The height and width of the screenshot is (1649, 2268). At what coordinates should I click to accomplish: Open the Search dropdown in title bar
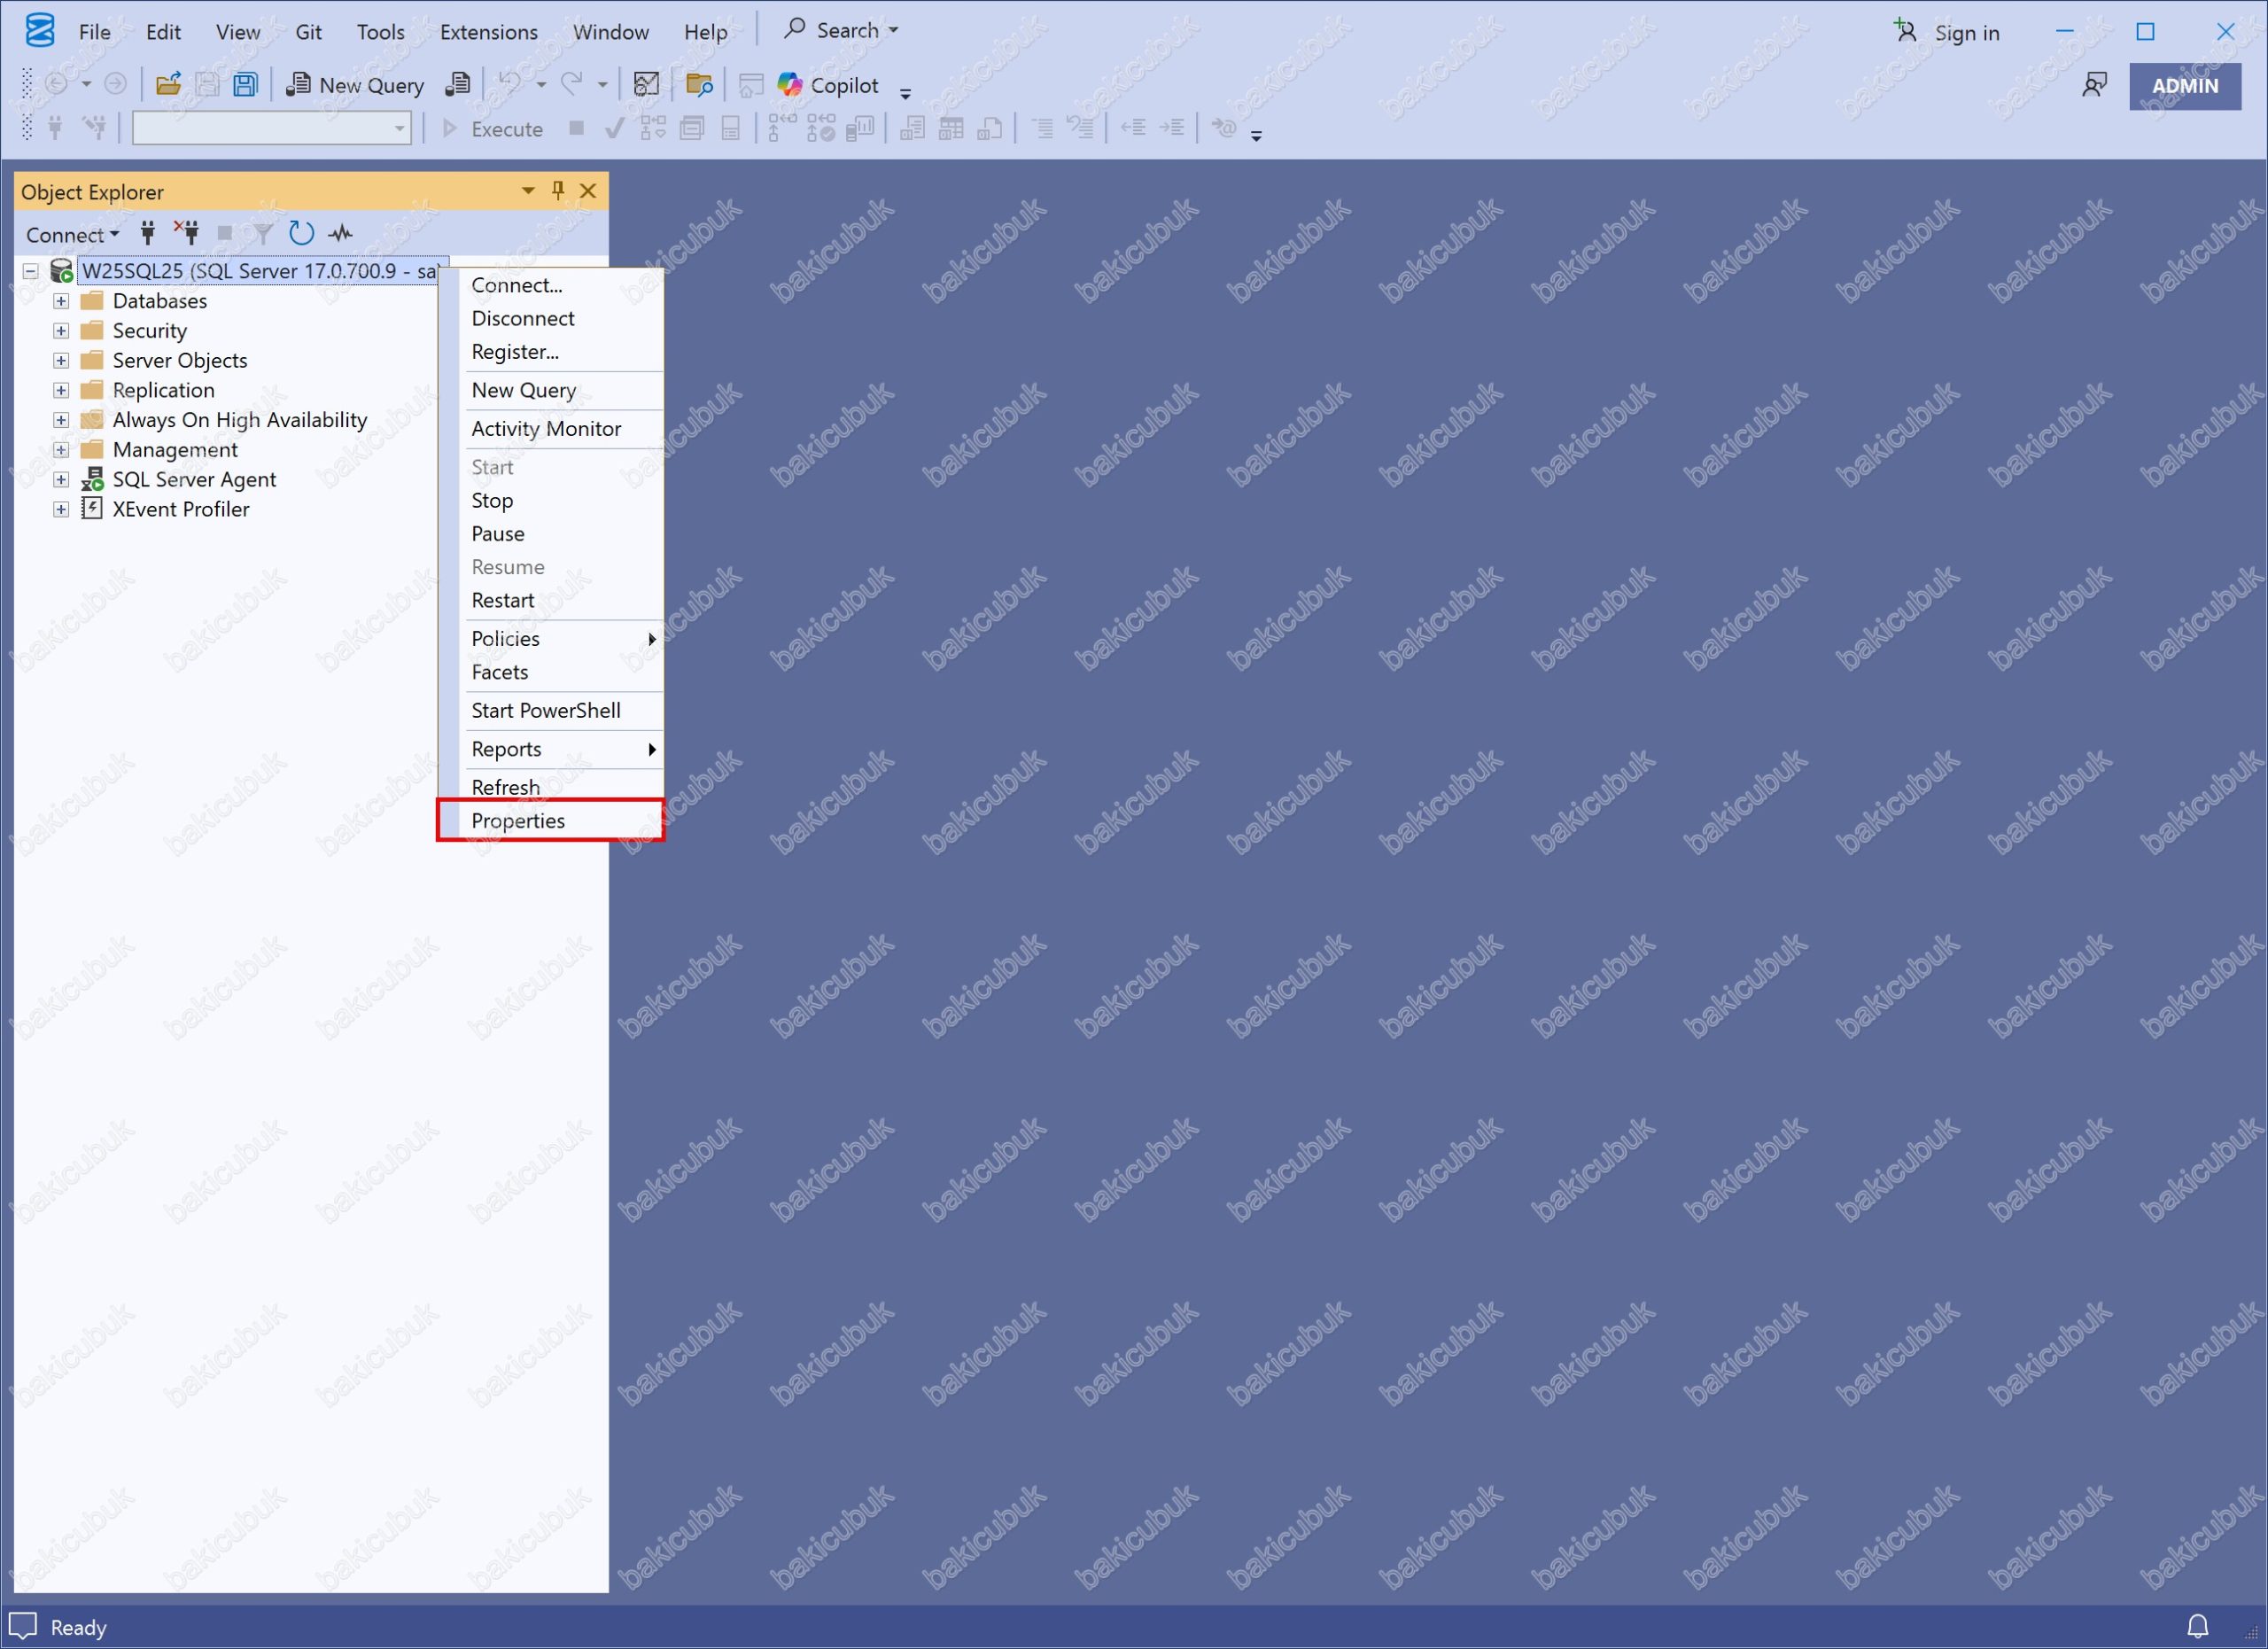click(x=842, y=30)
